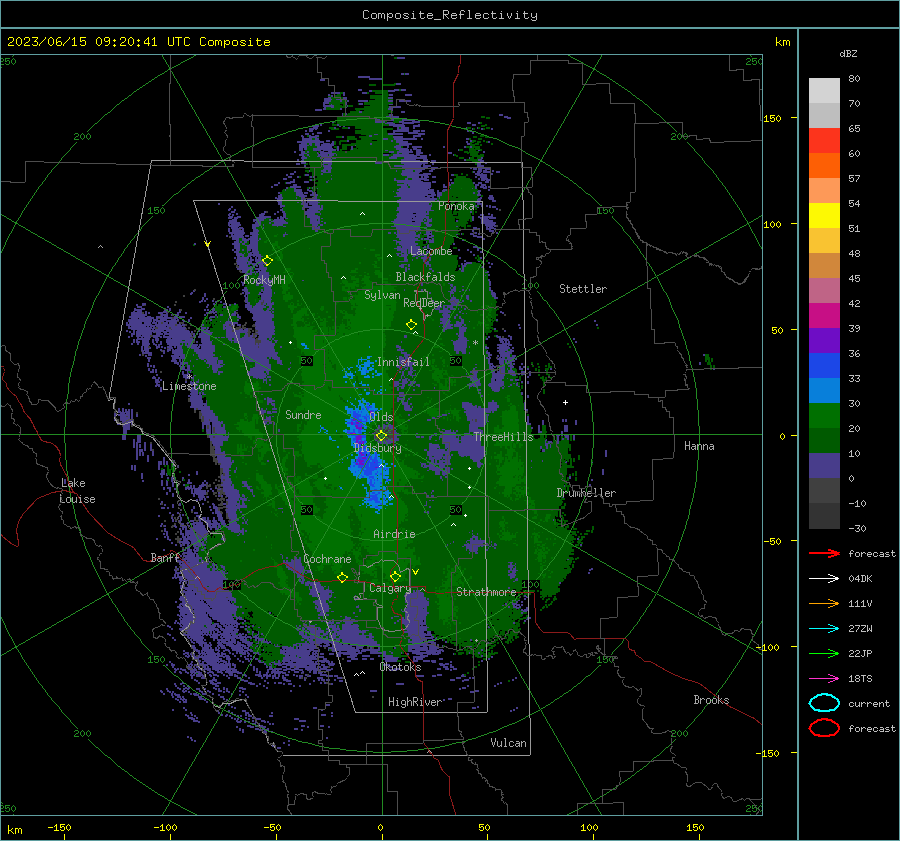Click the dBZ legend heading
Screen dimensions: 900x841
point(848,53)
